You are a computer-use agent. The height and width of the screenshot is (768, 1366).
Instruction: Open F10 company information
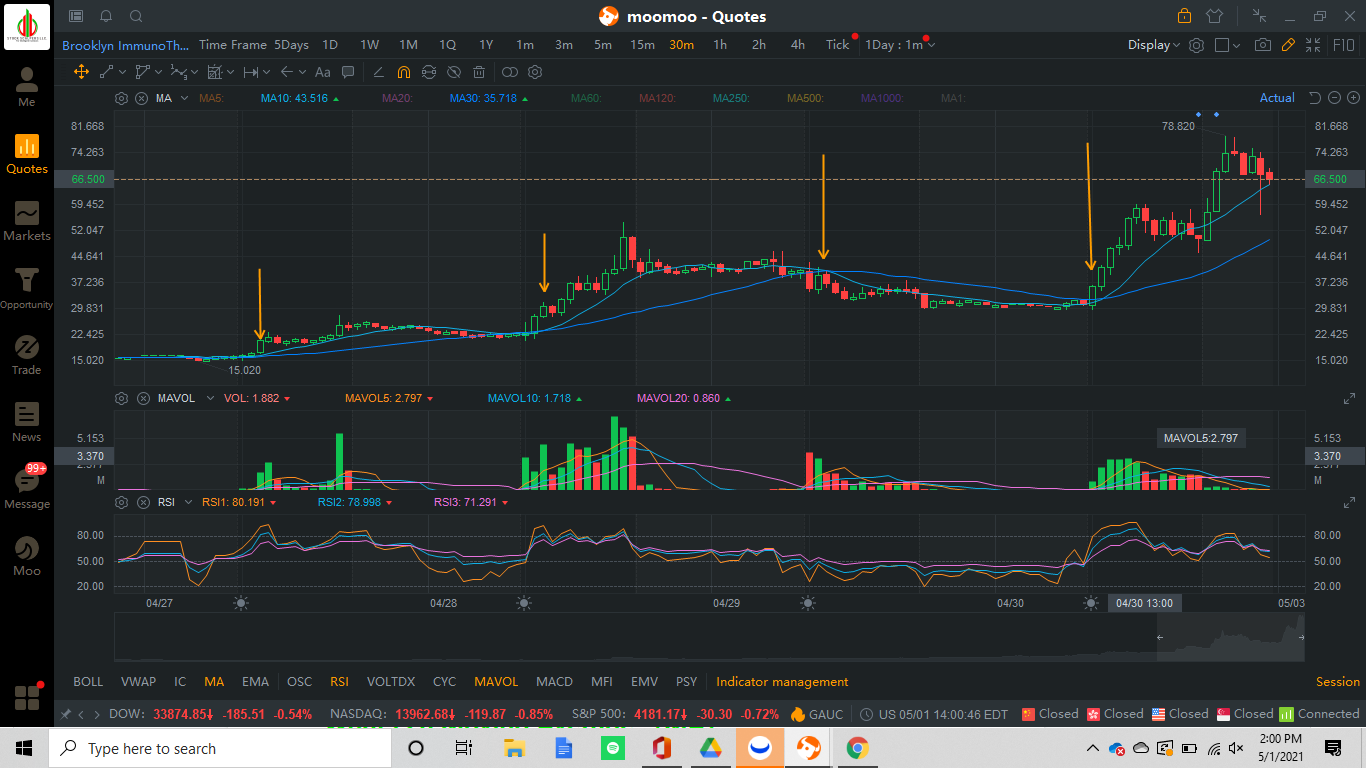(x=1344, y=45)
